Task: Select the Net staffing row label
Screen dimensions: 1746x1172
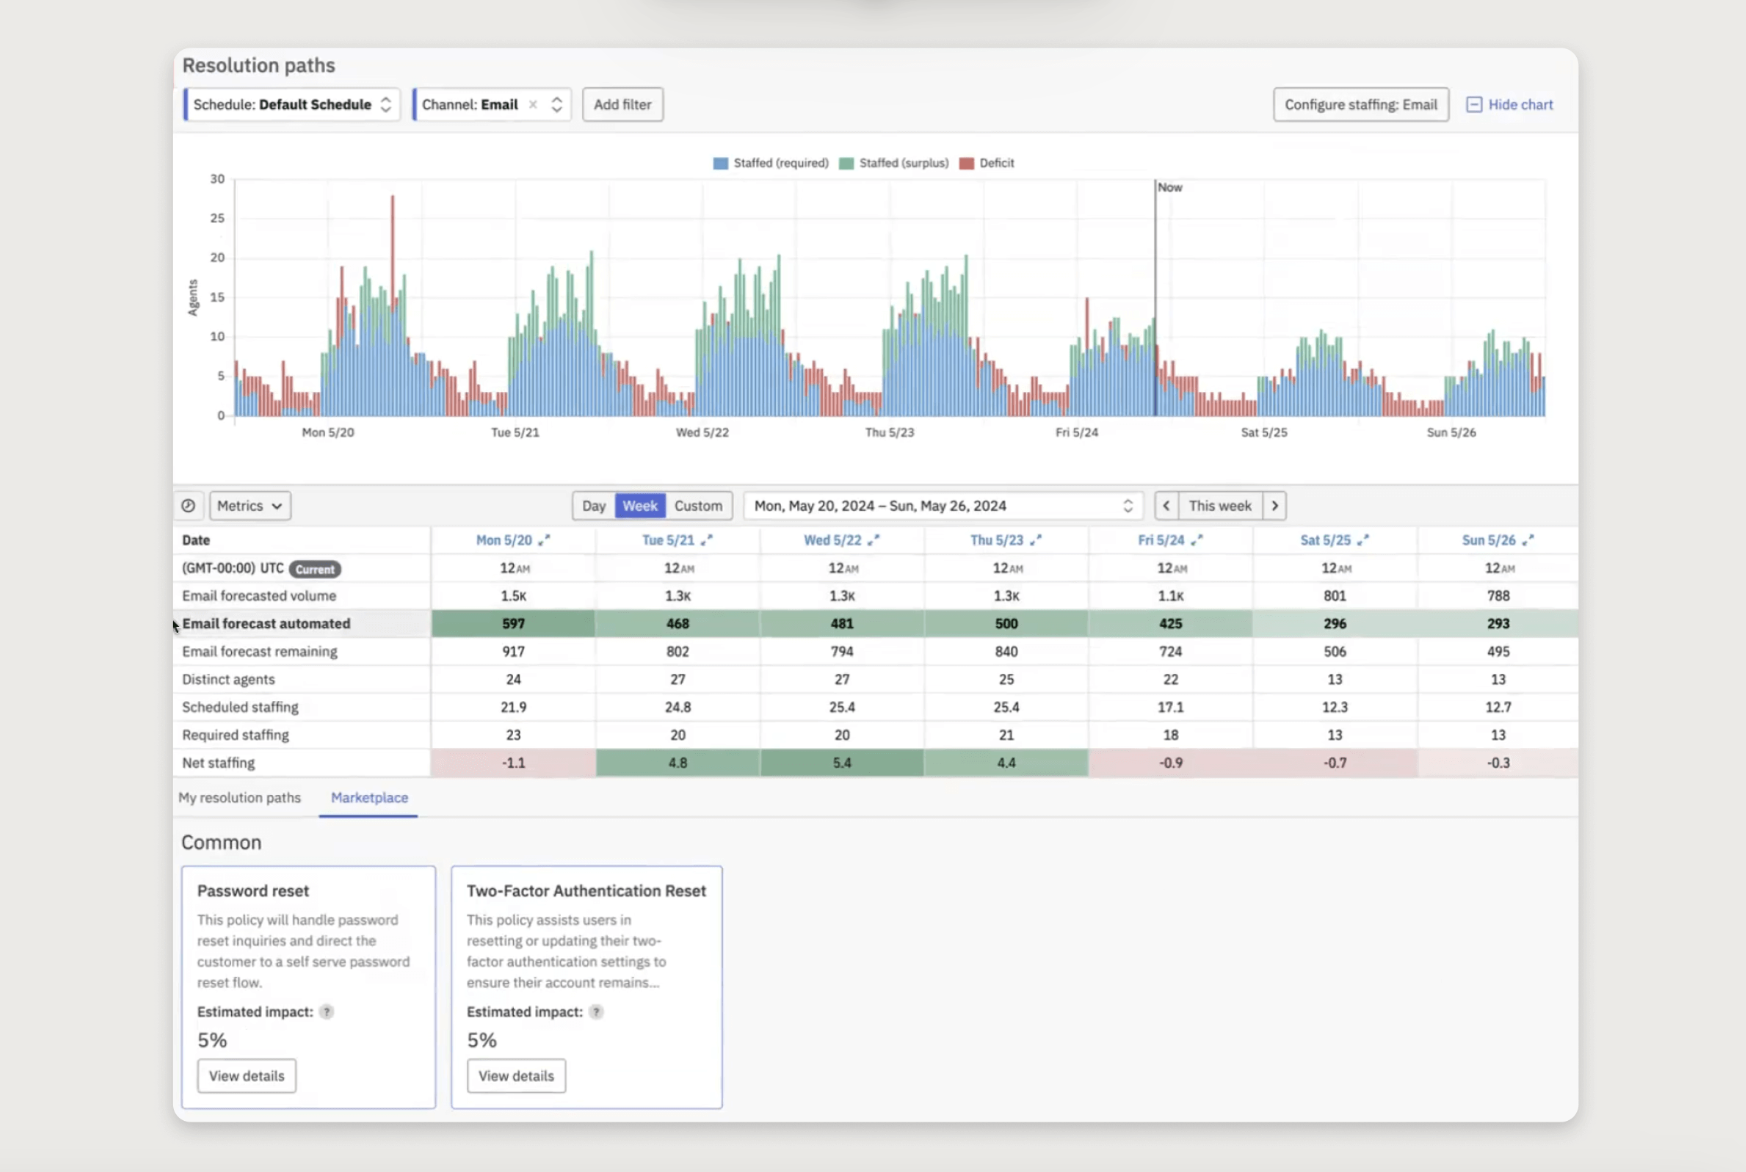Action: [x=218, y=763]
